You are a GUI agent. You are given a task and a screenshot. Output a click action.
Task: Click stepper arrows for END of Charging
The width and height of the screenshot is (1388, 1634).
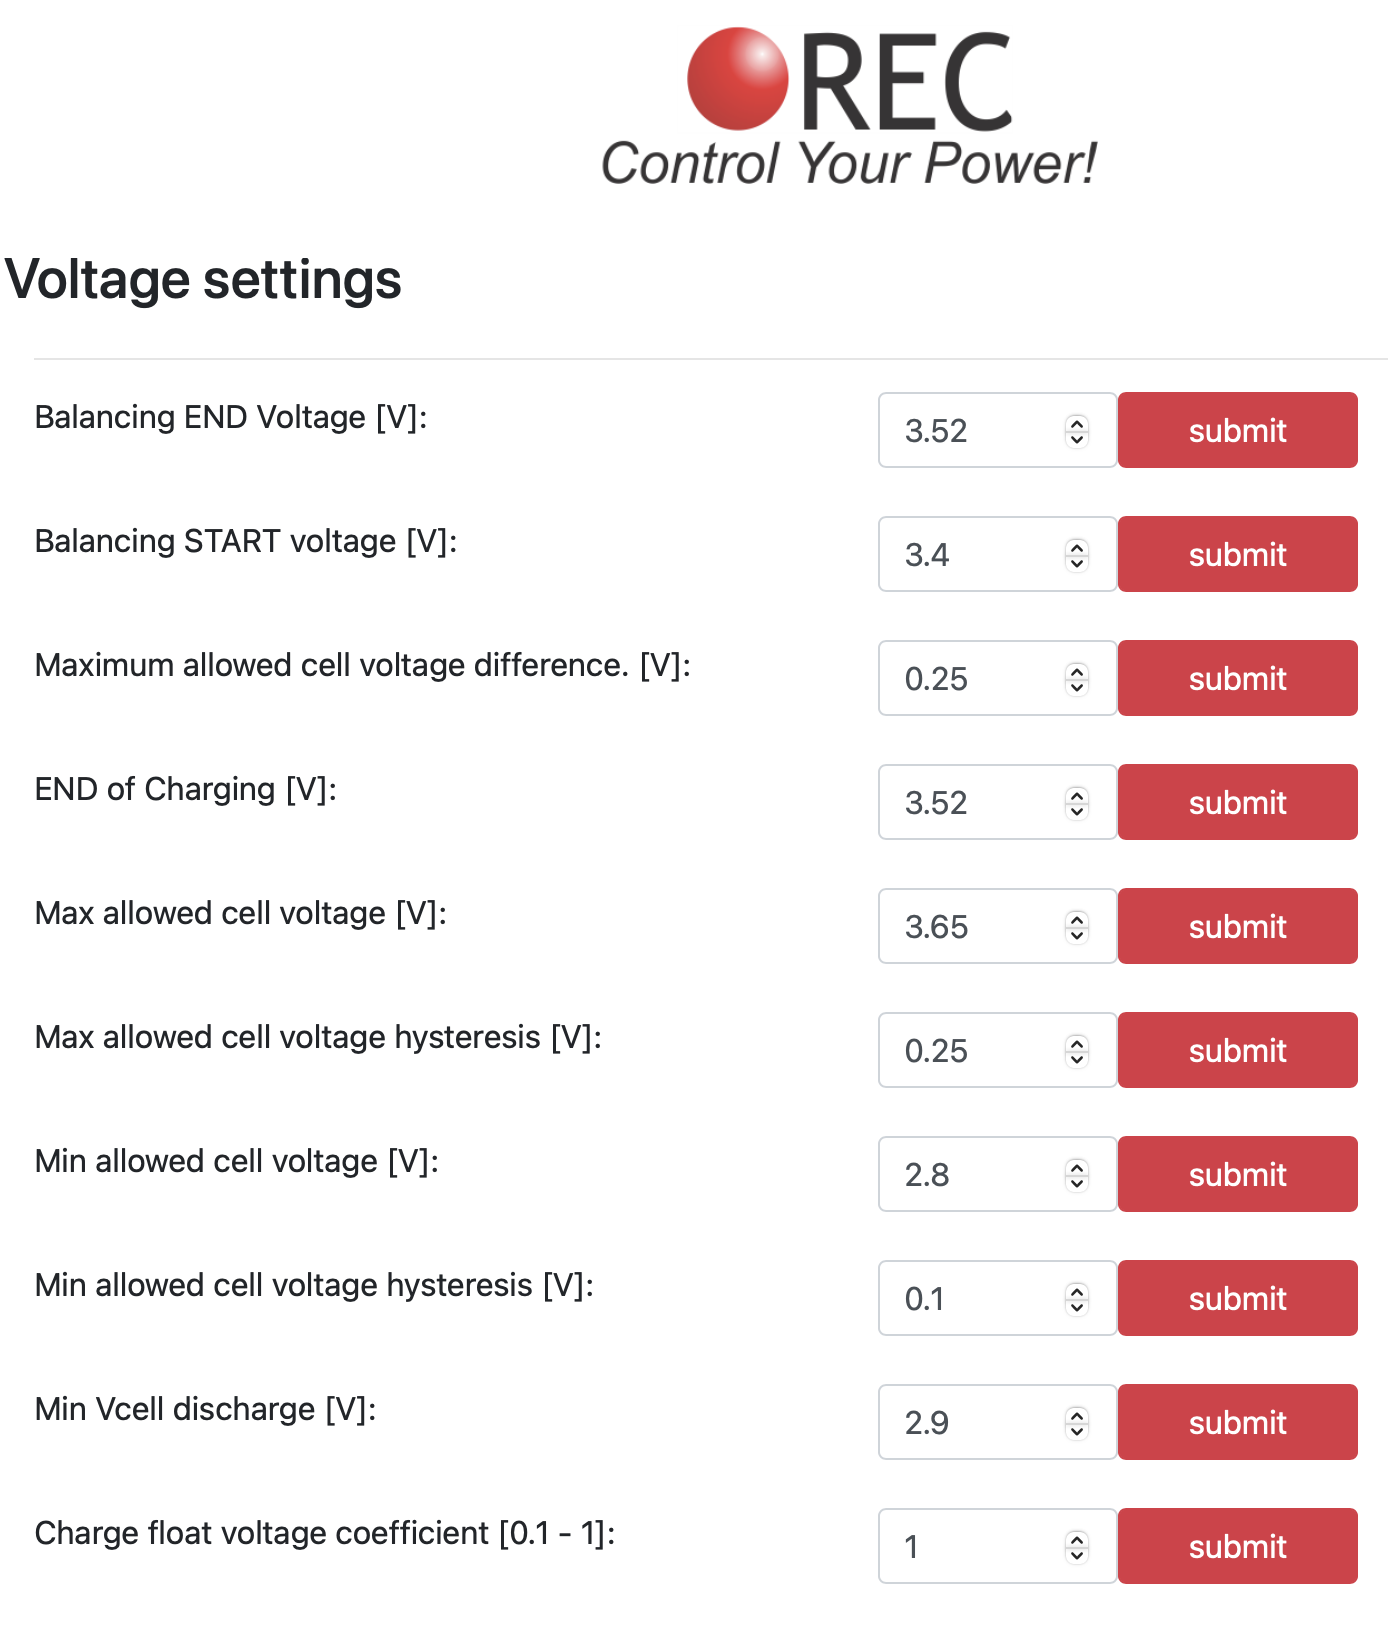point(1076,803)
